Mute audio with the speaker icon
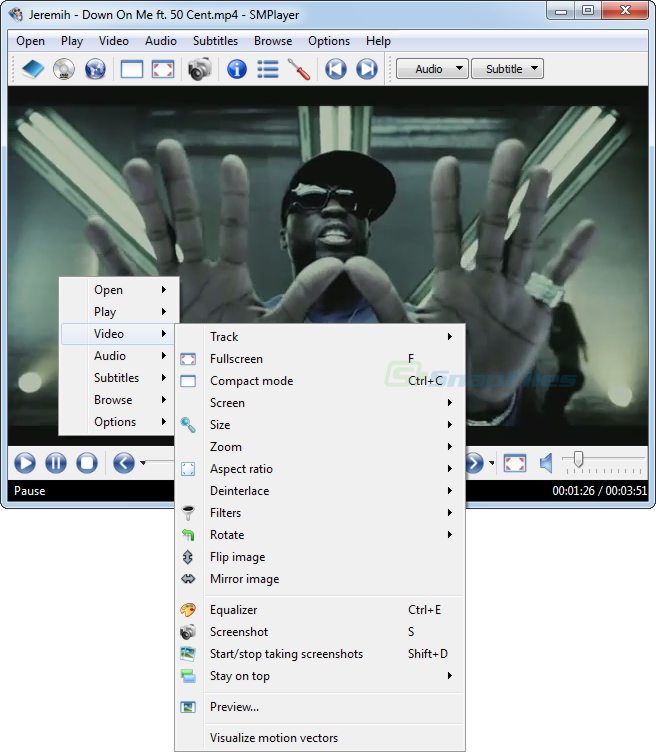 [546, 463]
